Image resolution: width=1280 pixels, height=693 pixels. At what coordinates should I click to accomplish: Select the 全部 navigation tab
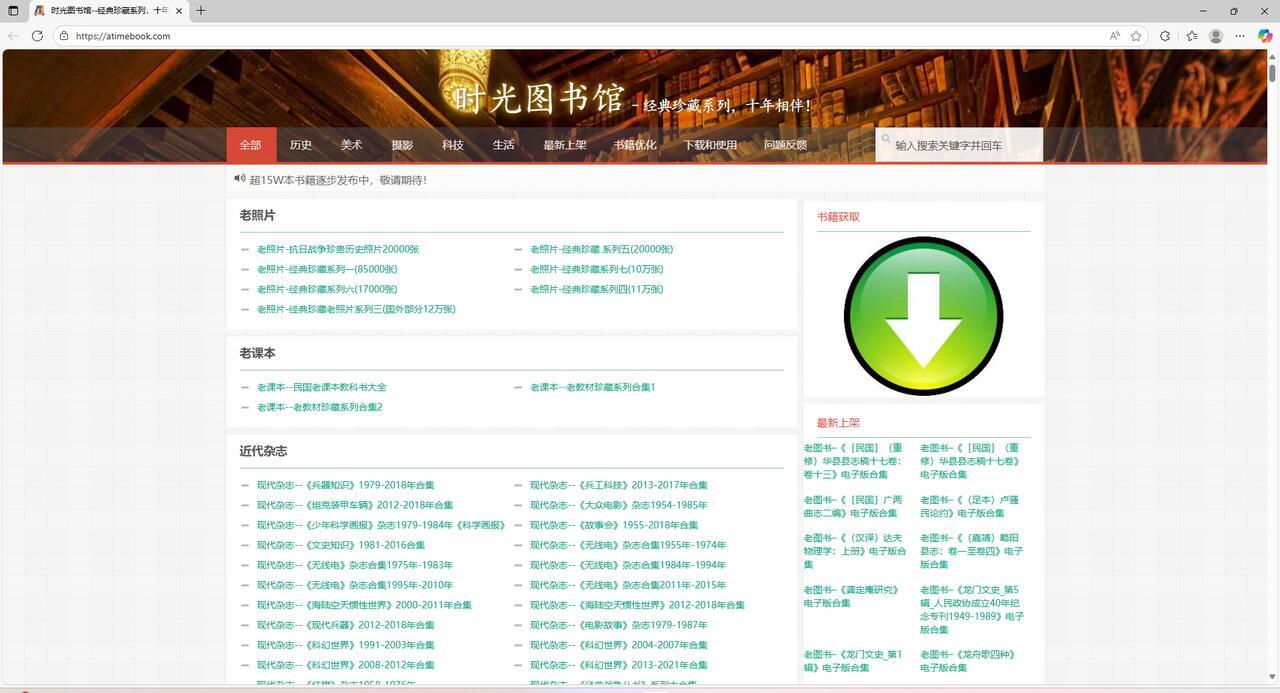tap(250, 145)
